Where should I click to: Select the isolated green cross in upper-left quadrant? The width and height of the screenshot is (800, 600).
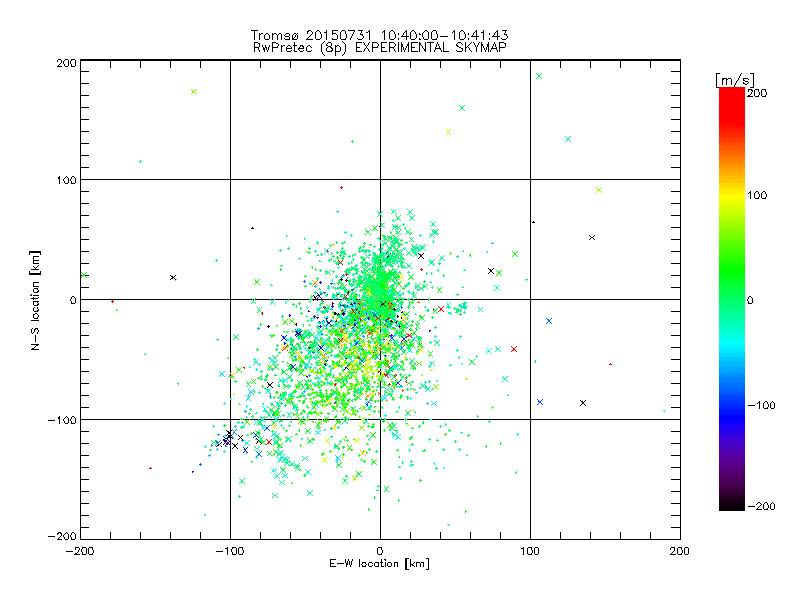(194, 91)
